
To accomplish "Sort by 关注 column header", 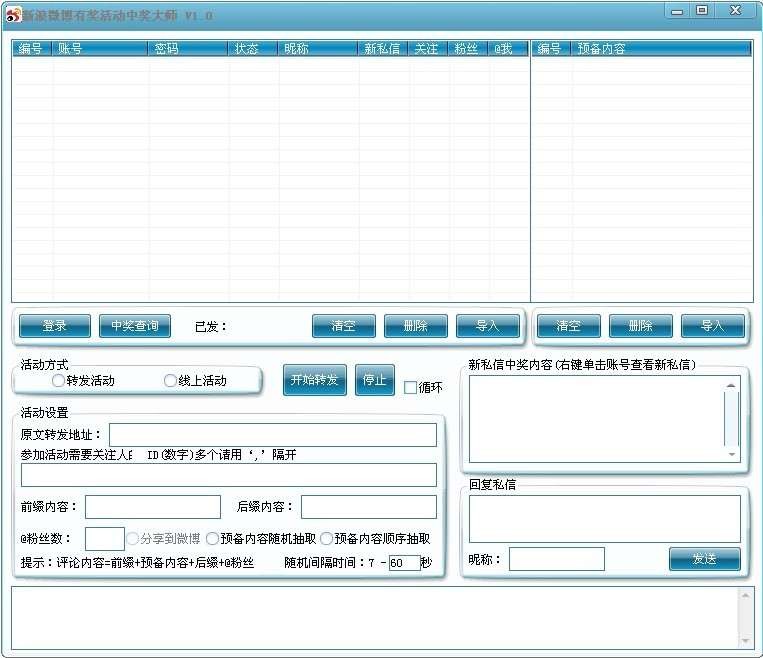I will (428, 49).
